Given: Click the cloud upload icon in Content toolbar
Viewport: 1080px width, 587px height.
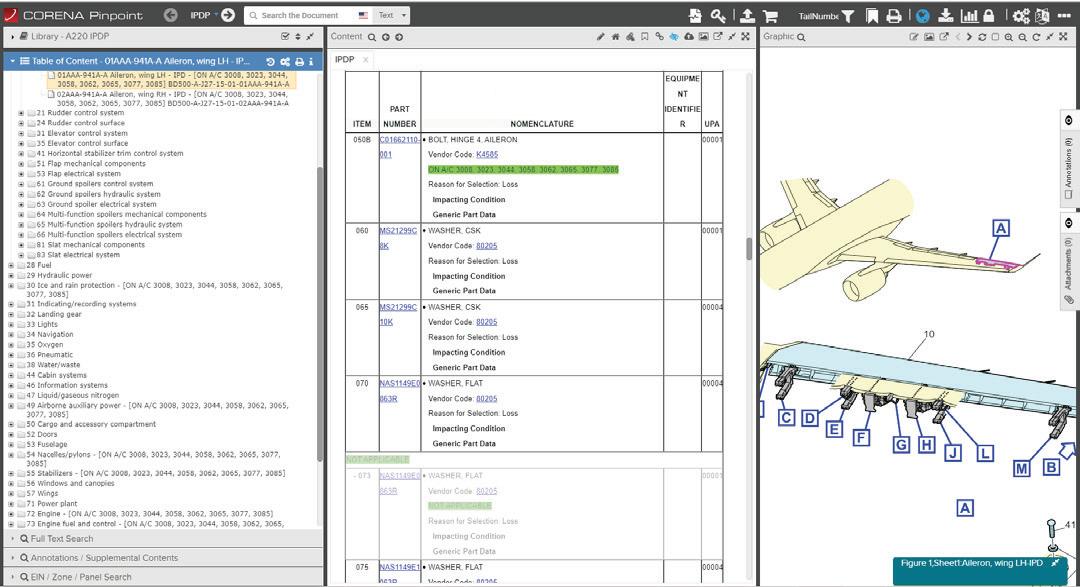Looking at the screenshot, I should 688,37.
